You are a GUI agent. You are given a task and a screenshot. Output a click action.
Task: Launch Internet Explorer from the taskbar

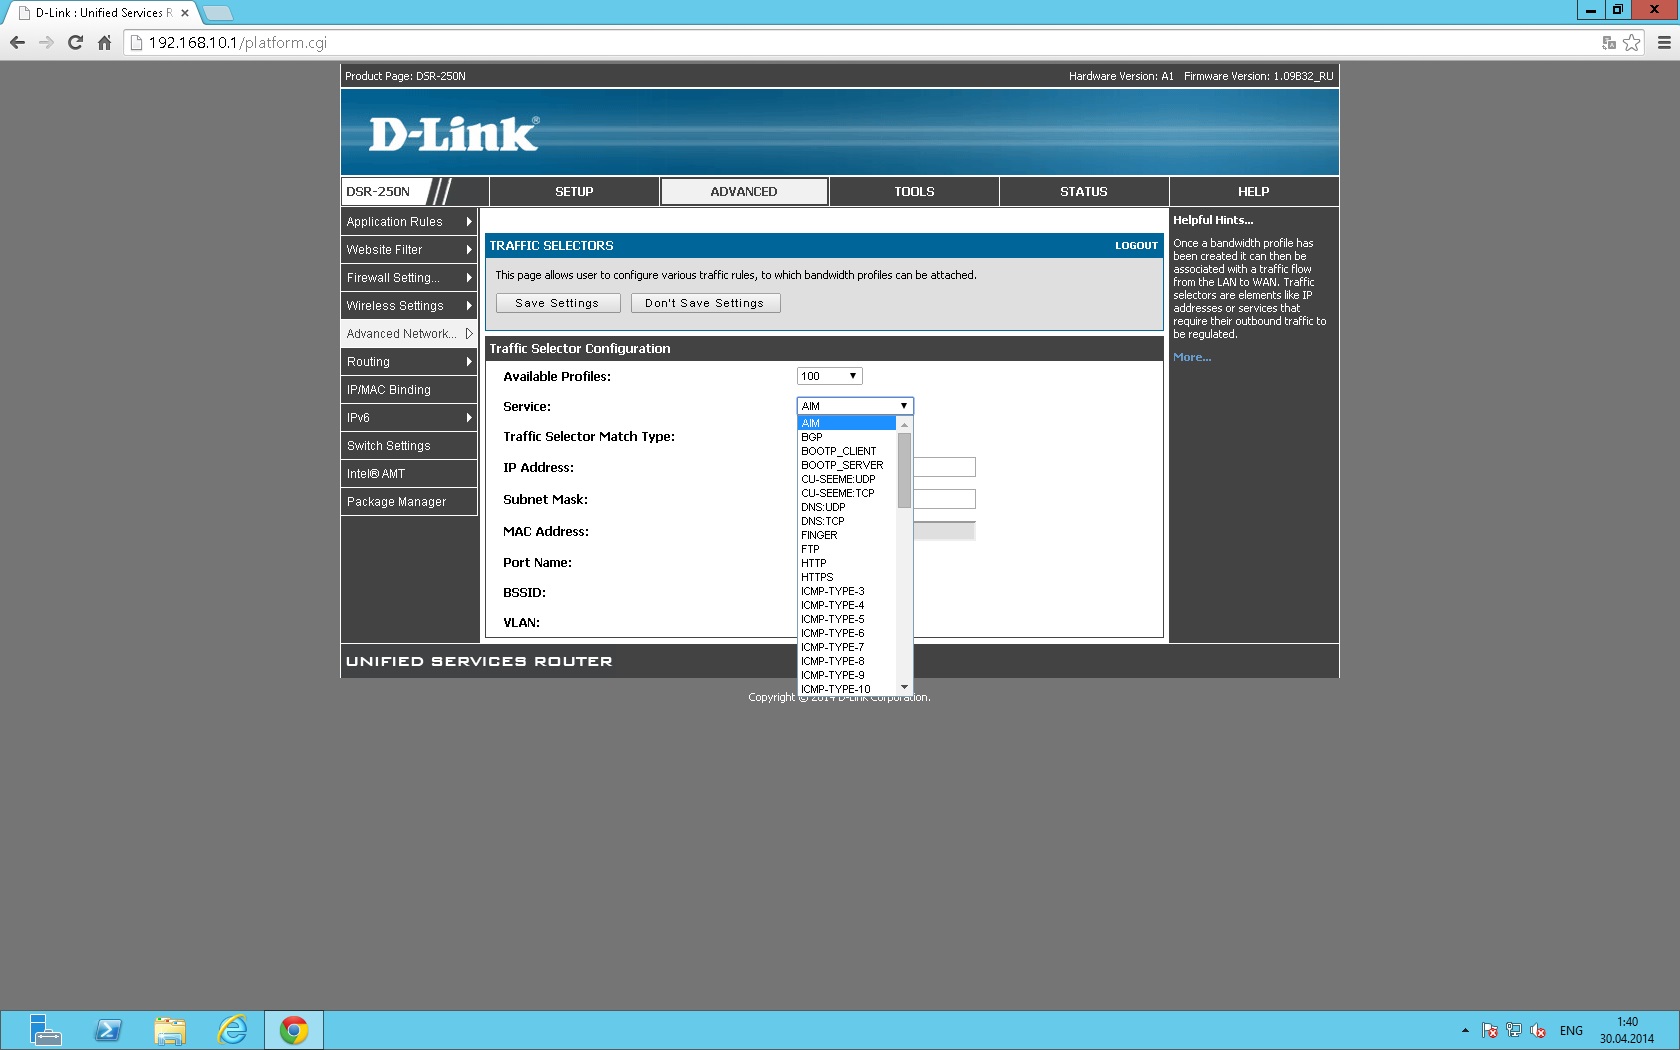[x=232, y=1030]
